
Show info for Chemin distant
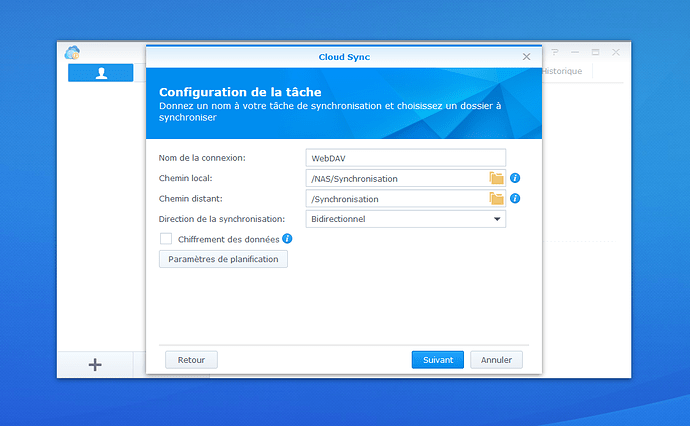(x=515, y=198)
